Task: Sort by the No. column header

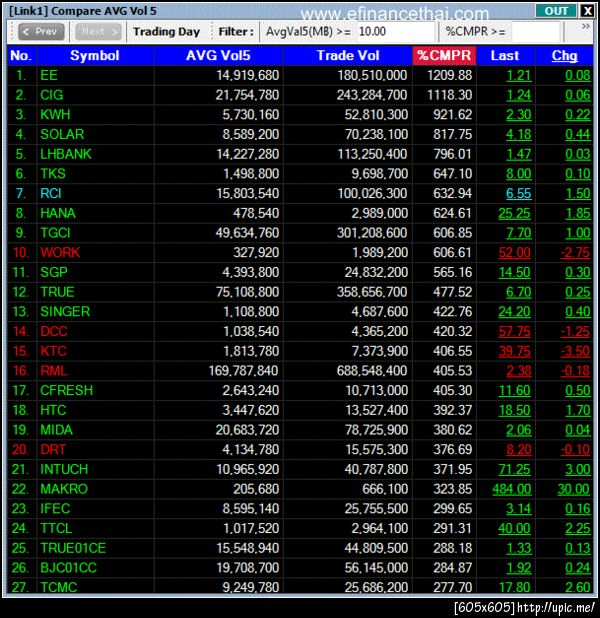Action: point(21,56)
